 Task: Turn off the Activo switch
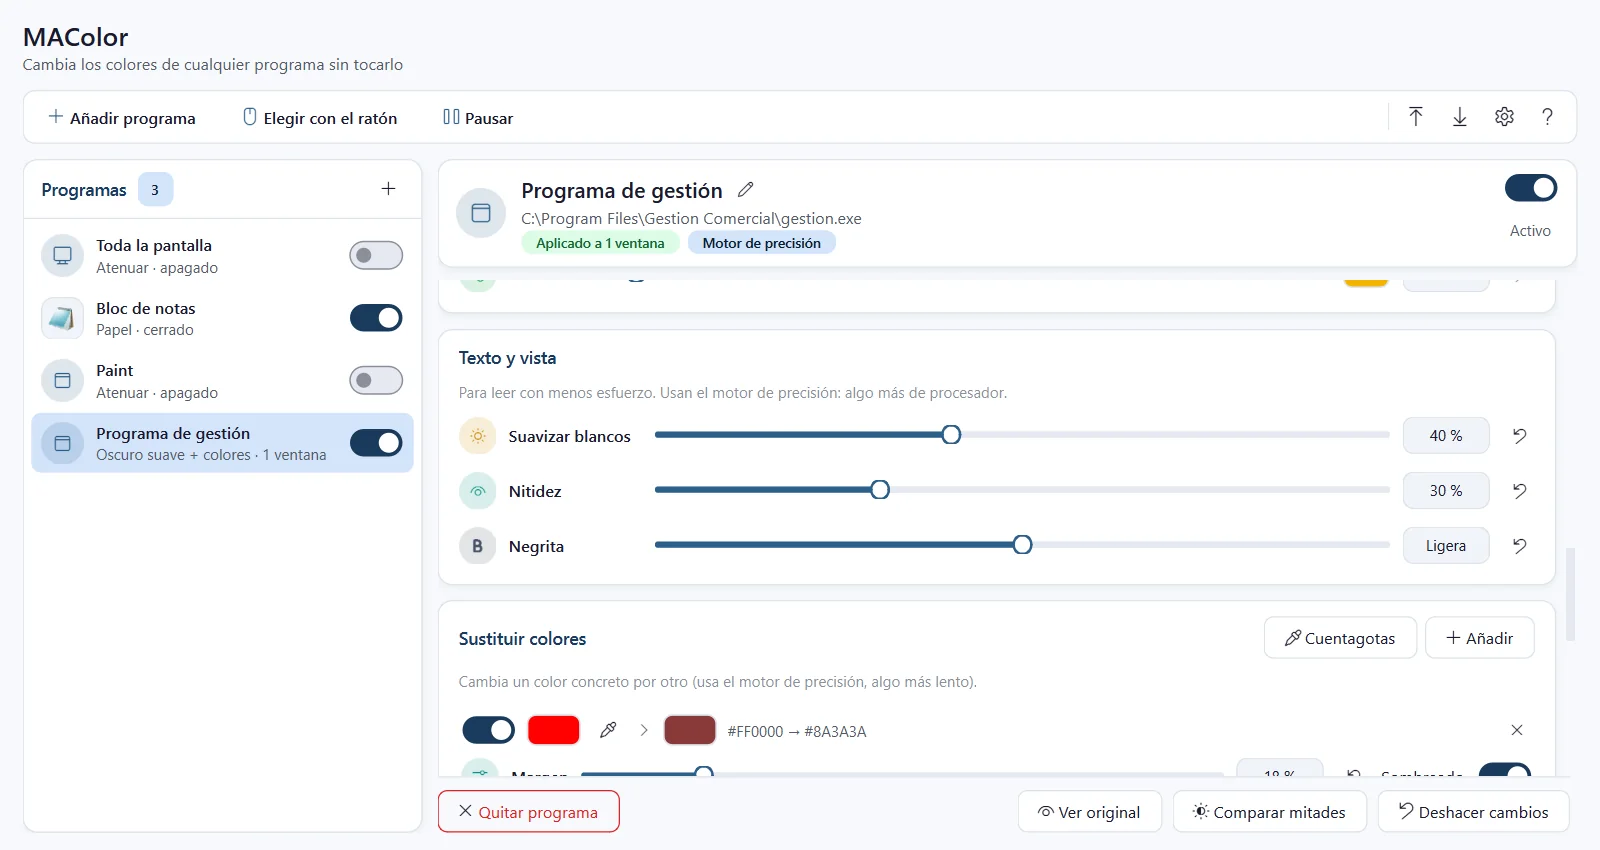pyautogui.click(x=1531, y=188)
